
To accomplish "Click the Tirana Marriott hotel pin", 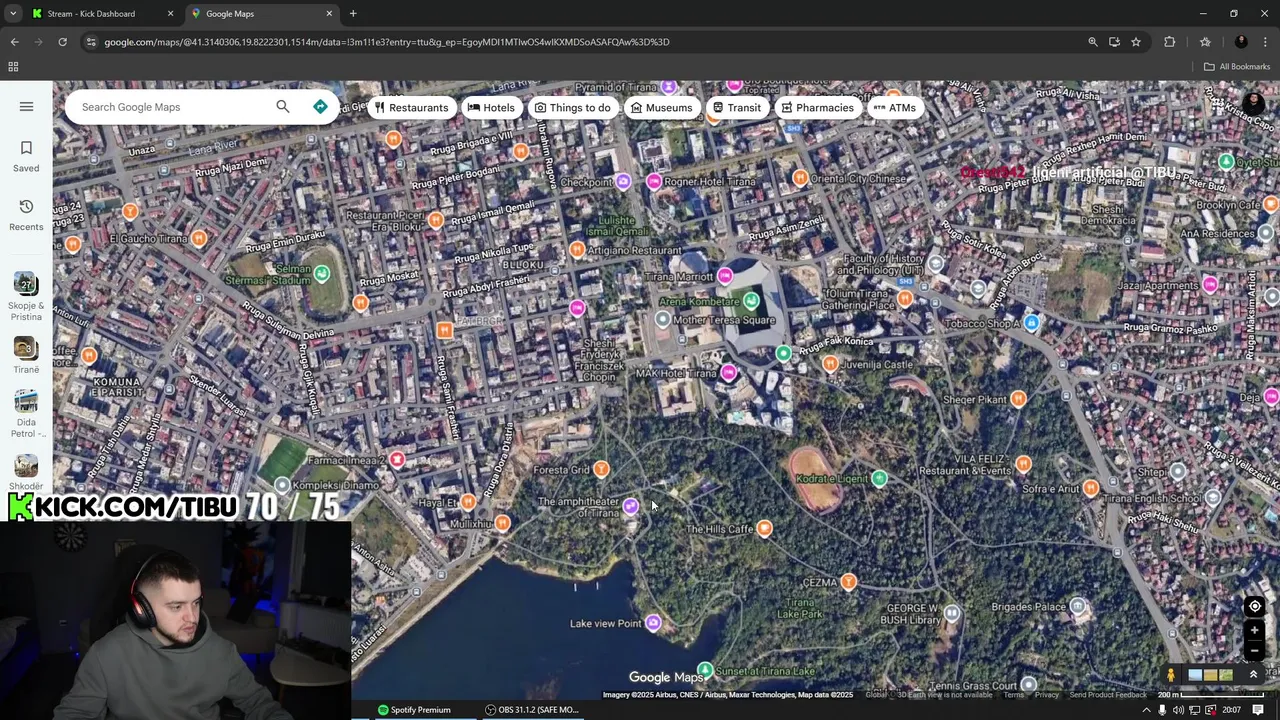I will (x=725, y=276).
